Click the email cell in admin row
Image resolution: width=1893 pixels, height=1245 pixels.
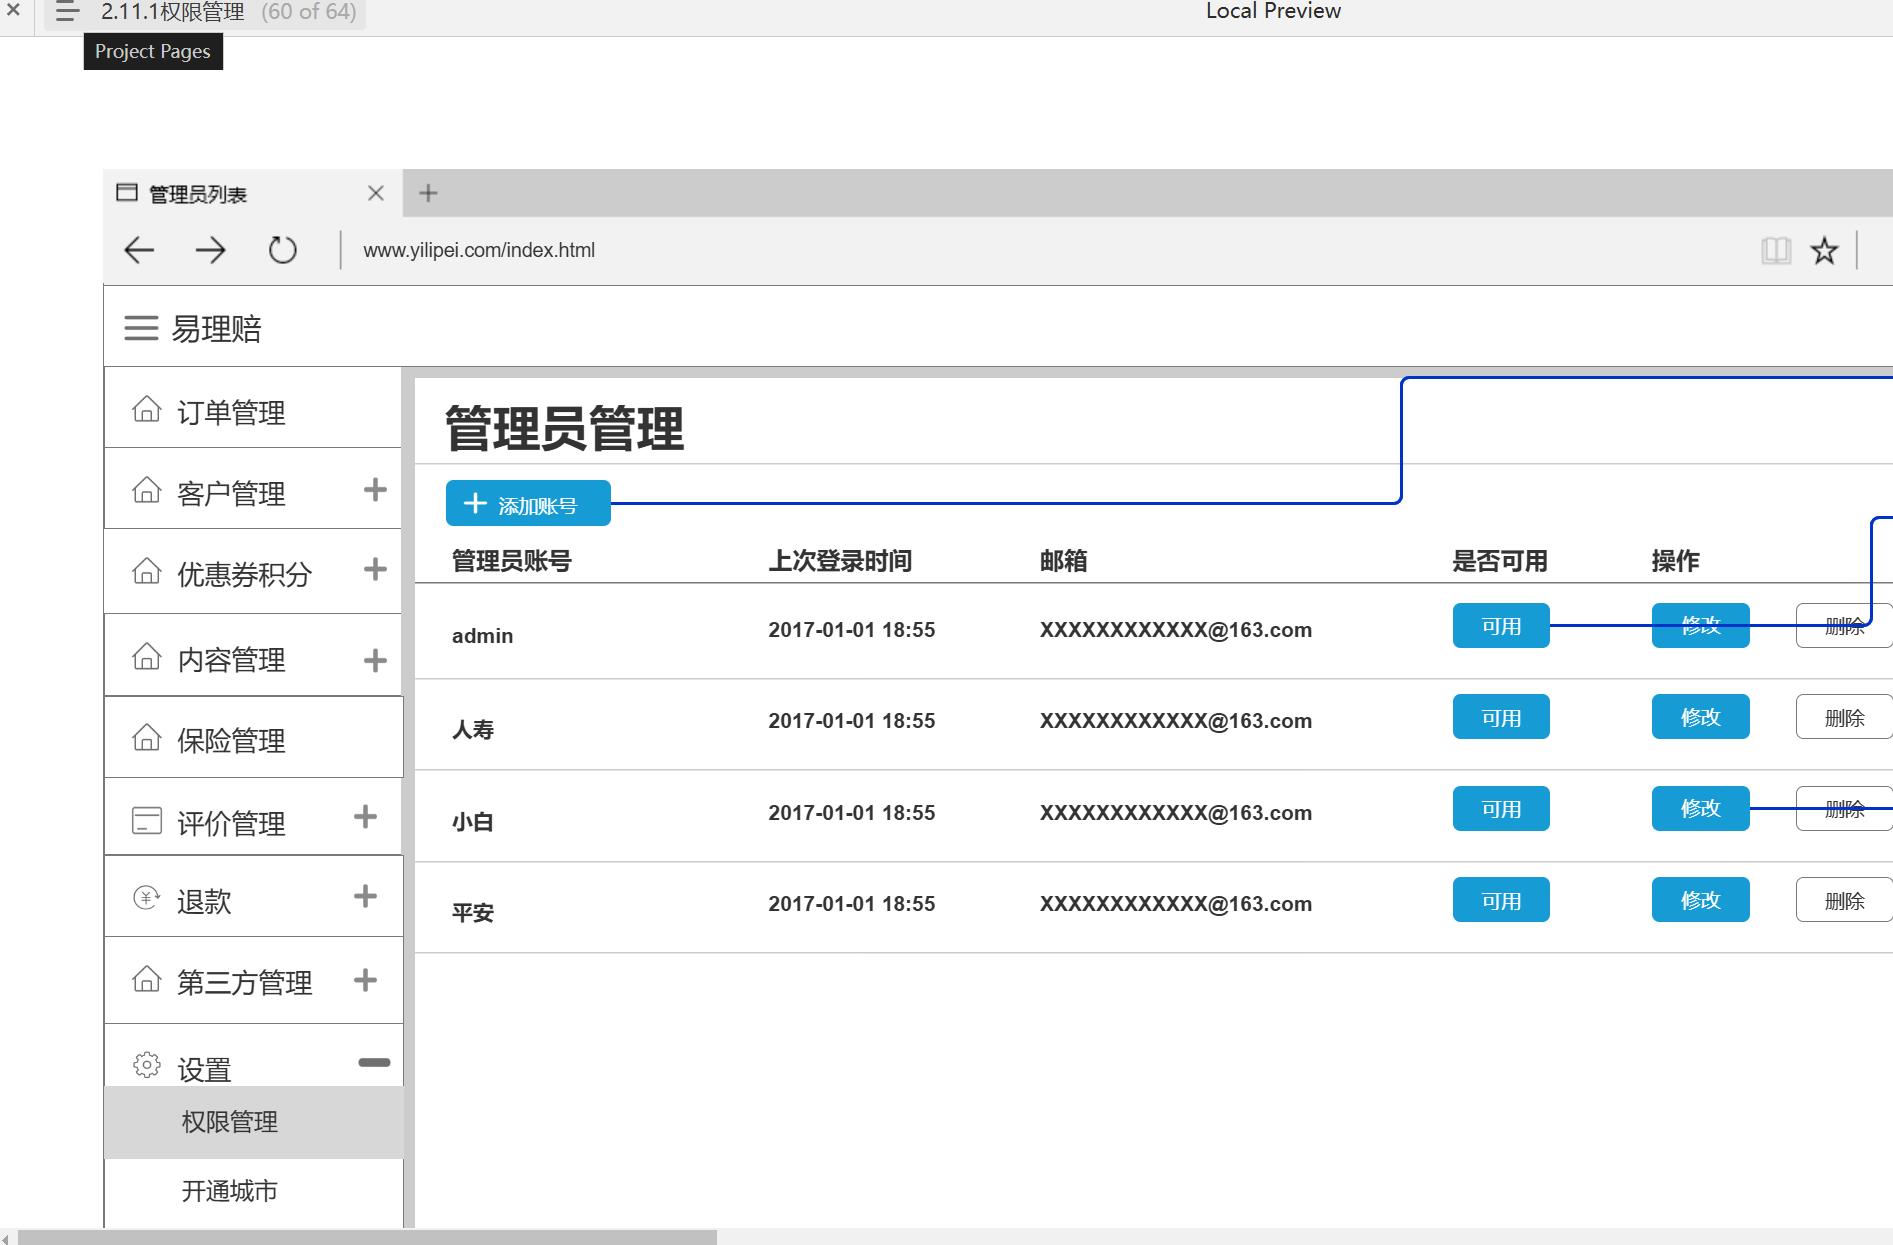[x=1176, y=630]
